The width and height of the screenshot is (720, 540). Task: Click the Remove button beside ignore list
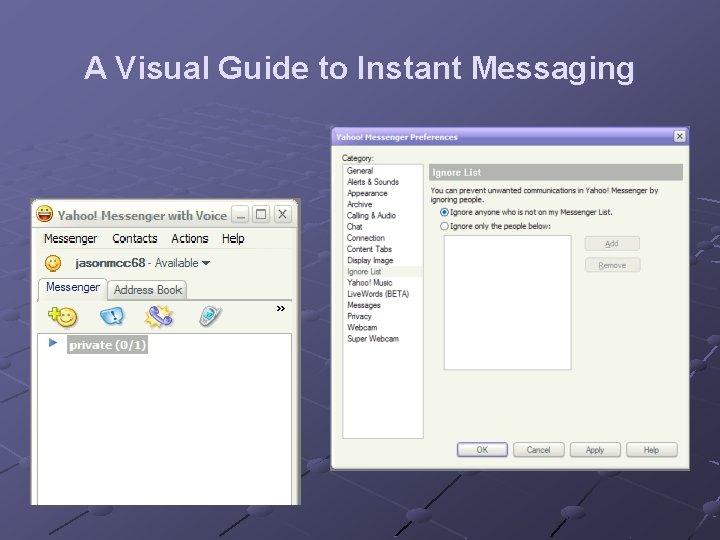point(612,265)
